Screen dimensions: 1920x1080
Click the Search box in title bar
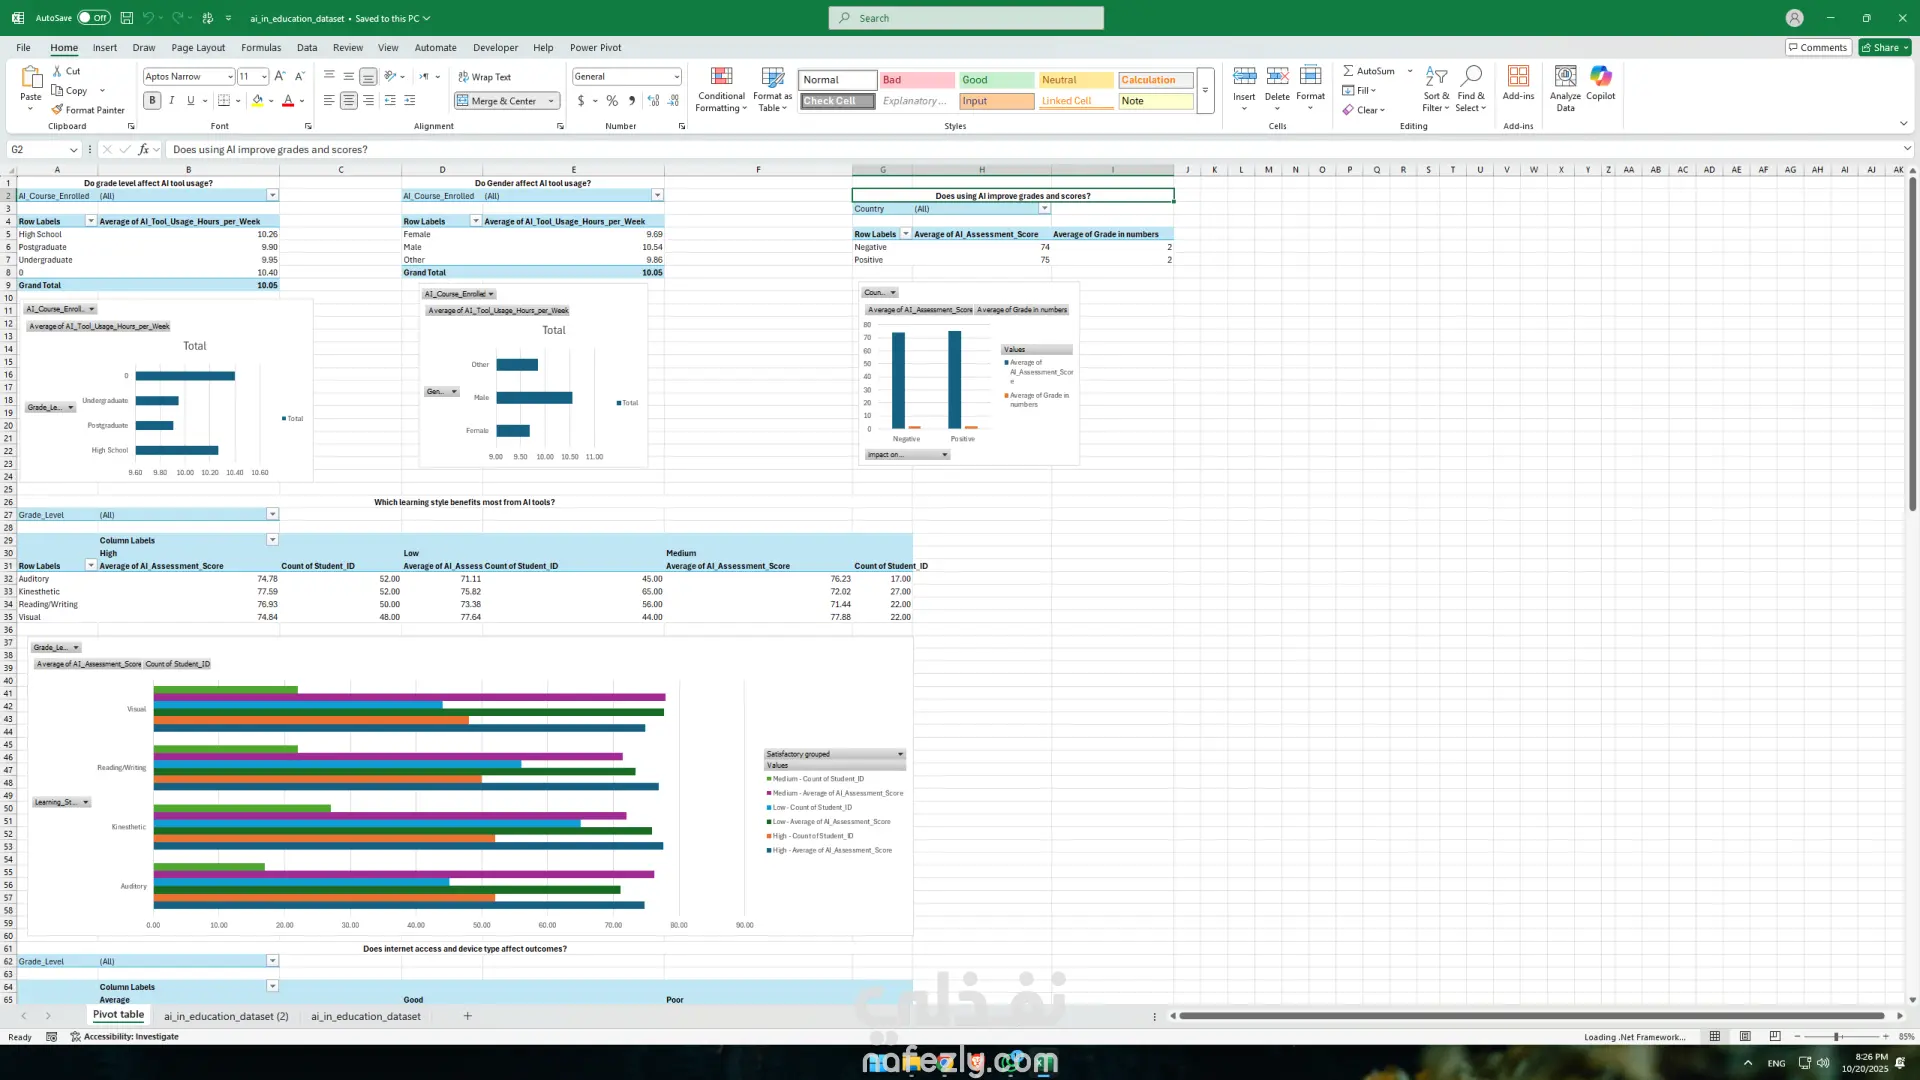coord(966,18)
